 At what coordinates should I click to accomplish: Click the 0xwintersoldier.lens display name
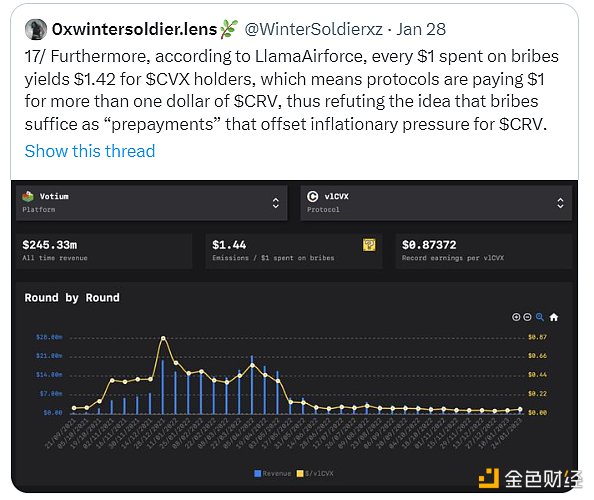click(134, 29)
